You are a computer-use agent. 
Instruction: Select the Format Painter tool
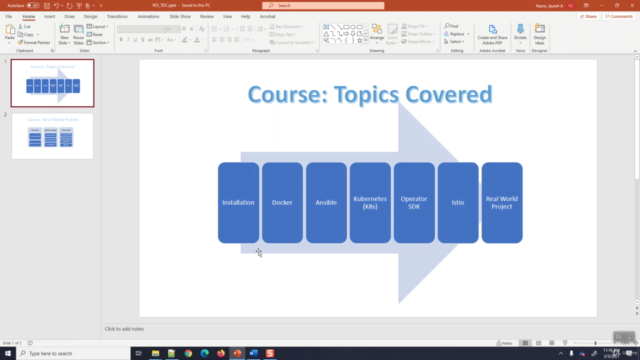point(34,42)
